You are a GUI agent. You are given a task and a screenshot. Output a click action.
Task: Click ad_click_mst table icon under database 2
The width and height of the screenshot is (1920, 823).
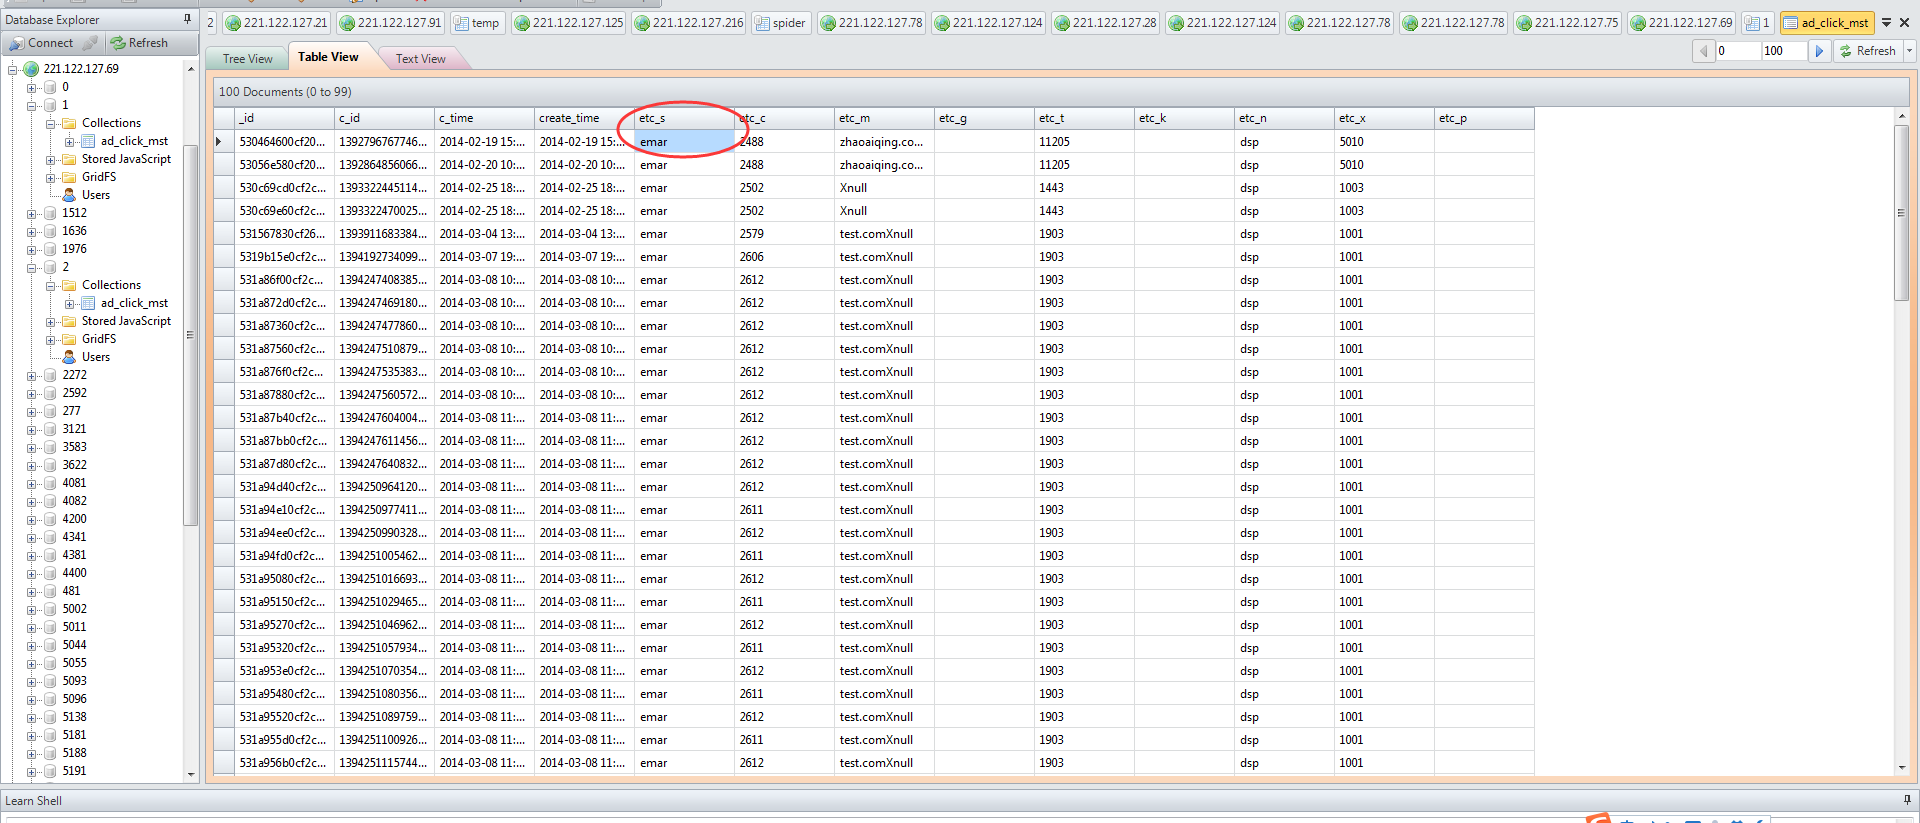88,303
